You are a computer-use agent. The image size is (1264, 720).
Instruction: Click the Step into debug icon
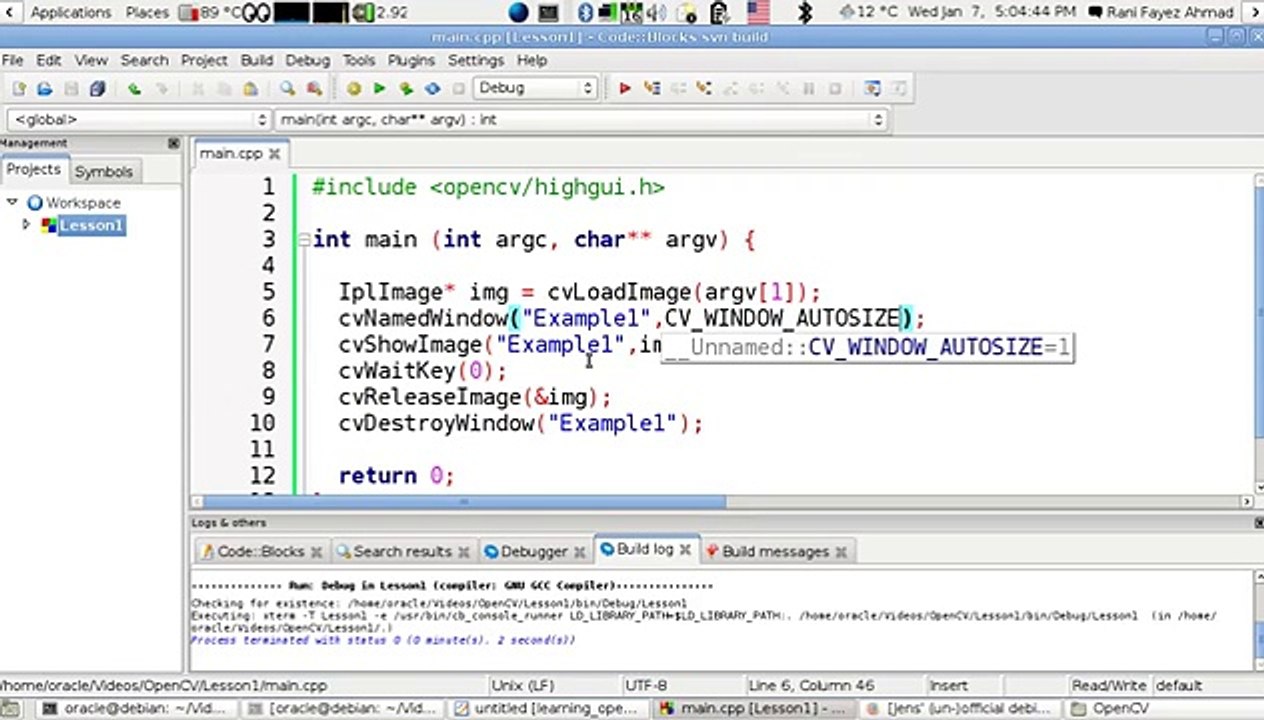(x=704, y=89)
